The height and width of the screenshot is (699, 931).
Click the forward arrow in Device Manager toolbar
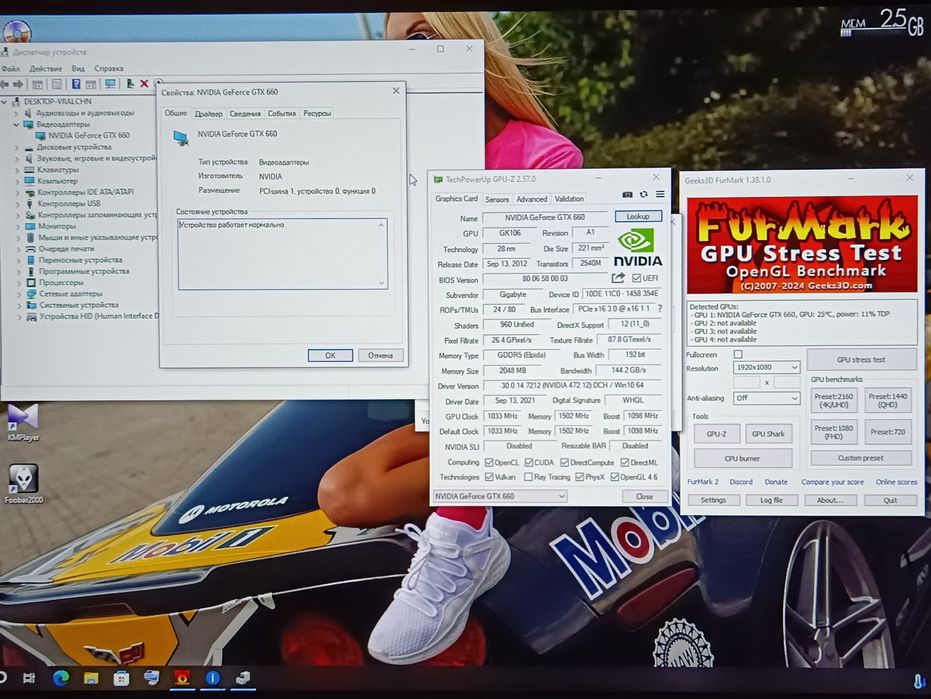(x=18, y=84)
